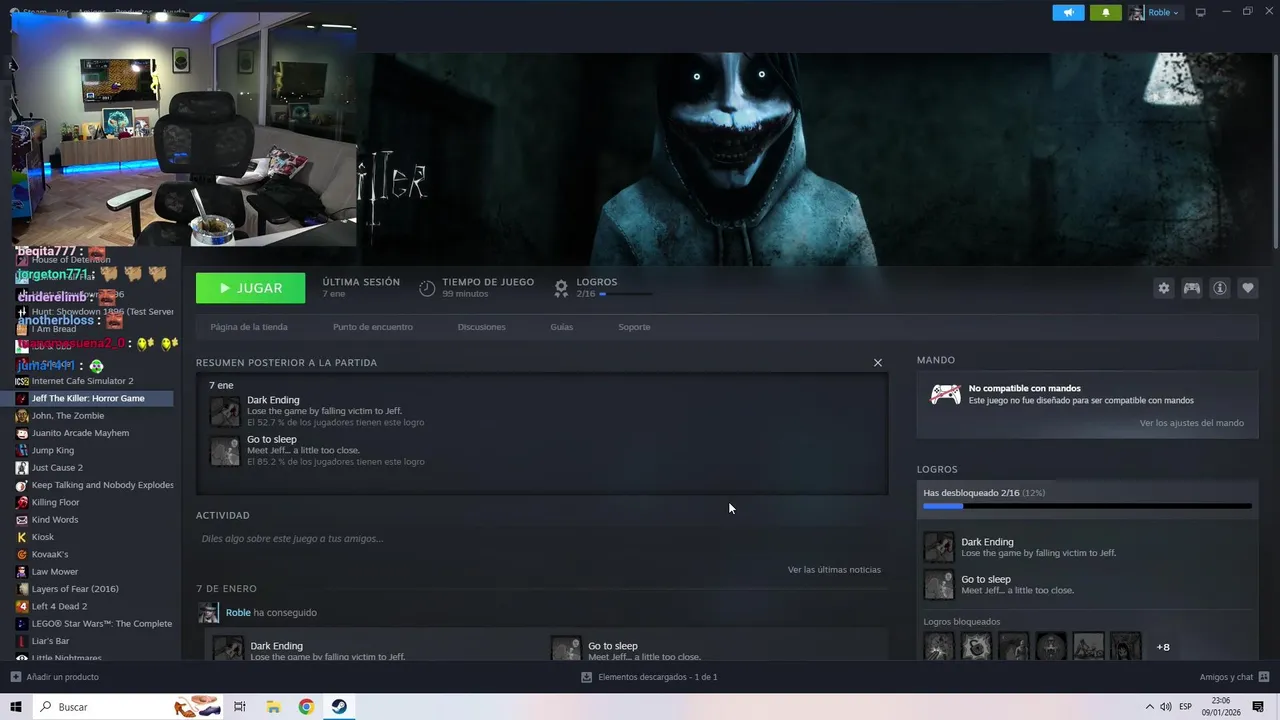
Task: Click LOGROS progress bar under header
Action: coord(626,294)
